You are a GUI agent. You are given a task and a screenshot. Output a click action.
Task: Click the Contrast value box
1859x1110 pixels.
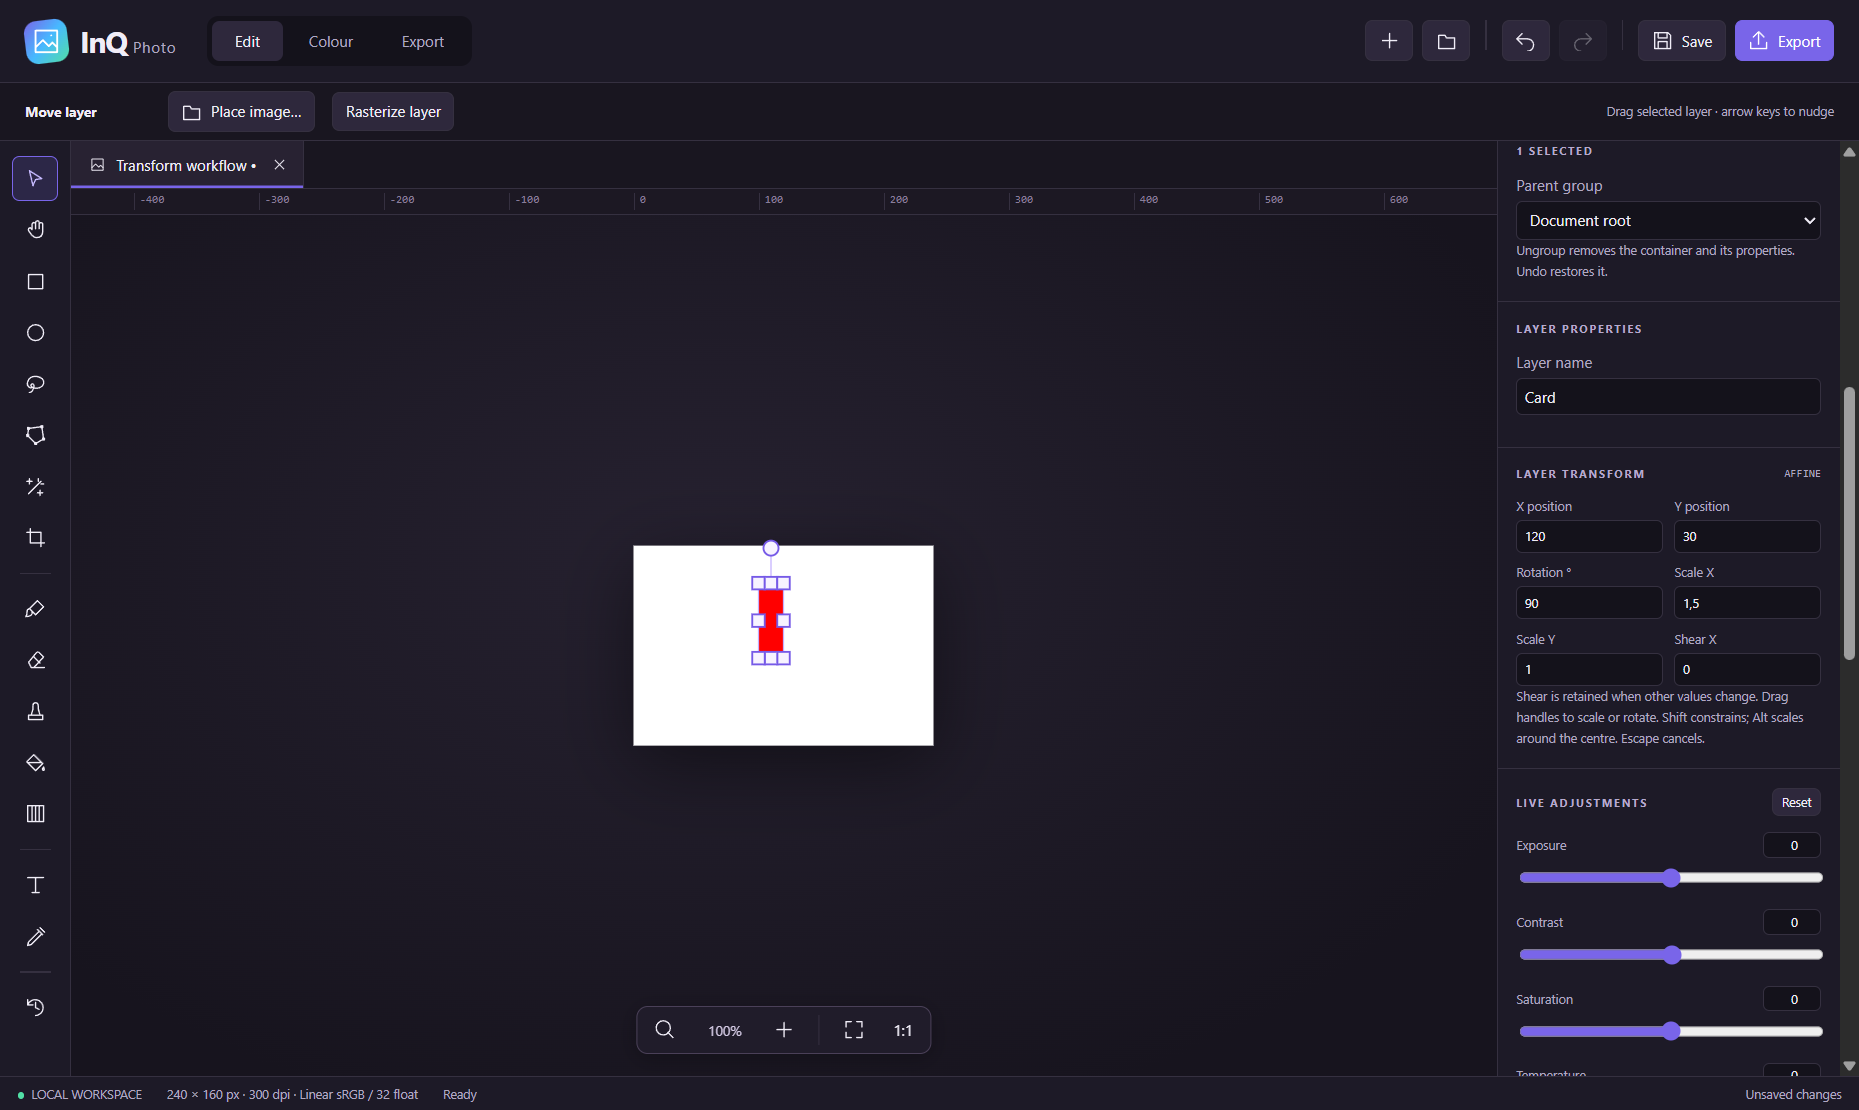[1792, 922]
